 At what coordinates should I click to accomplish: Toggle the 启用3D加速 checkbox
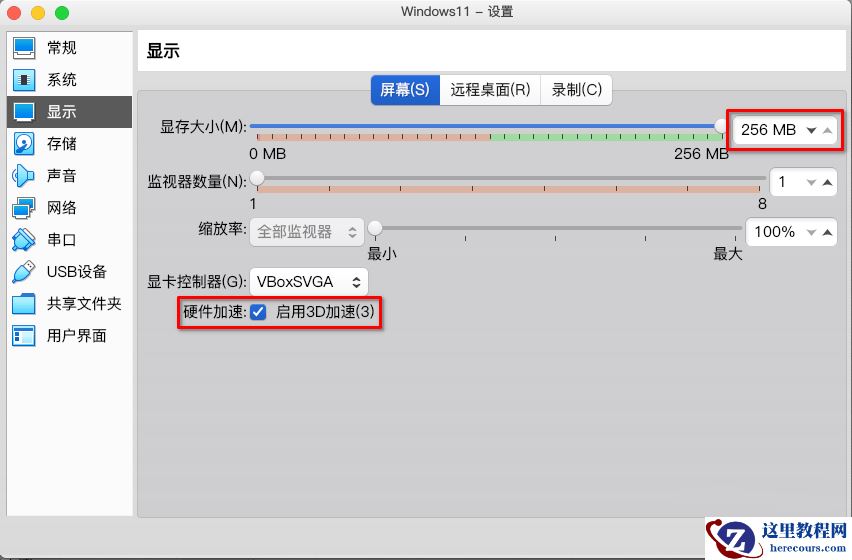pos(258,312)
